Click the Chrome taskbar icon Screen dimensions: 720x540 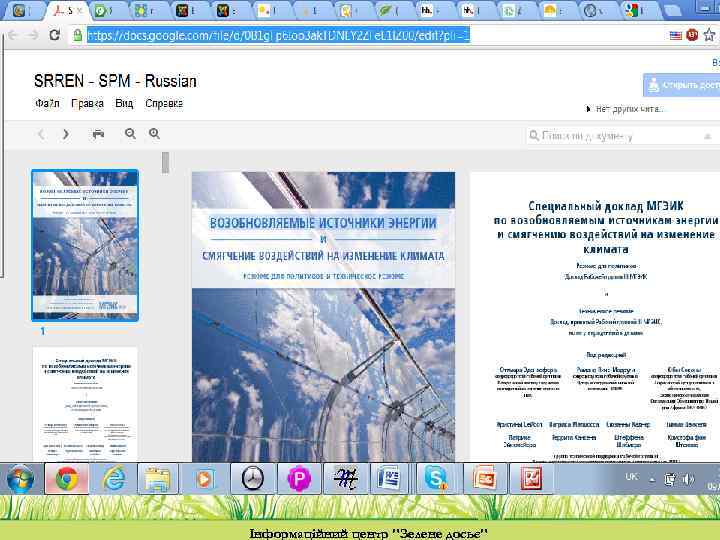pyautogui.click(x=67, y=478)
